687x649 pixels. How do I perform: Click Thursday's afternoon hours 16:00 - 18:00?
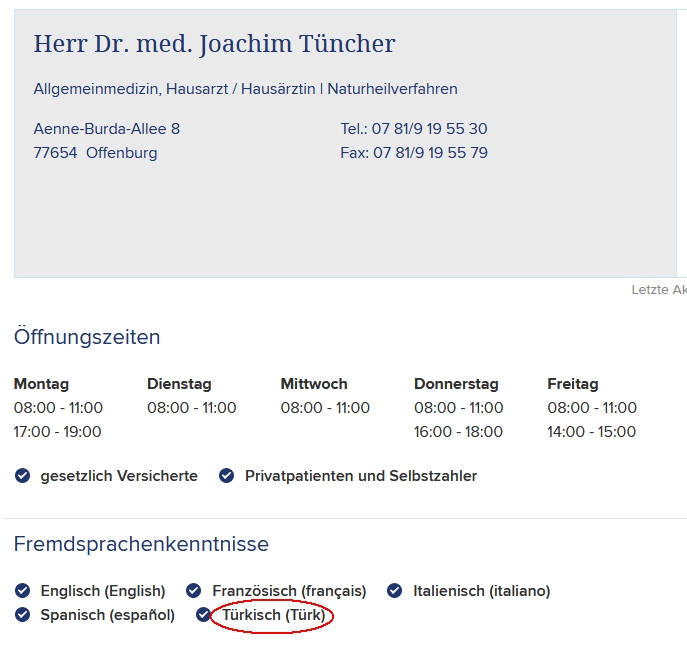click(458, 432)
